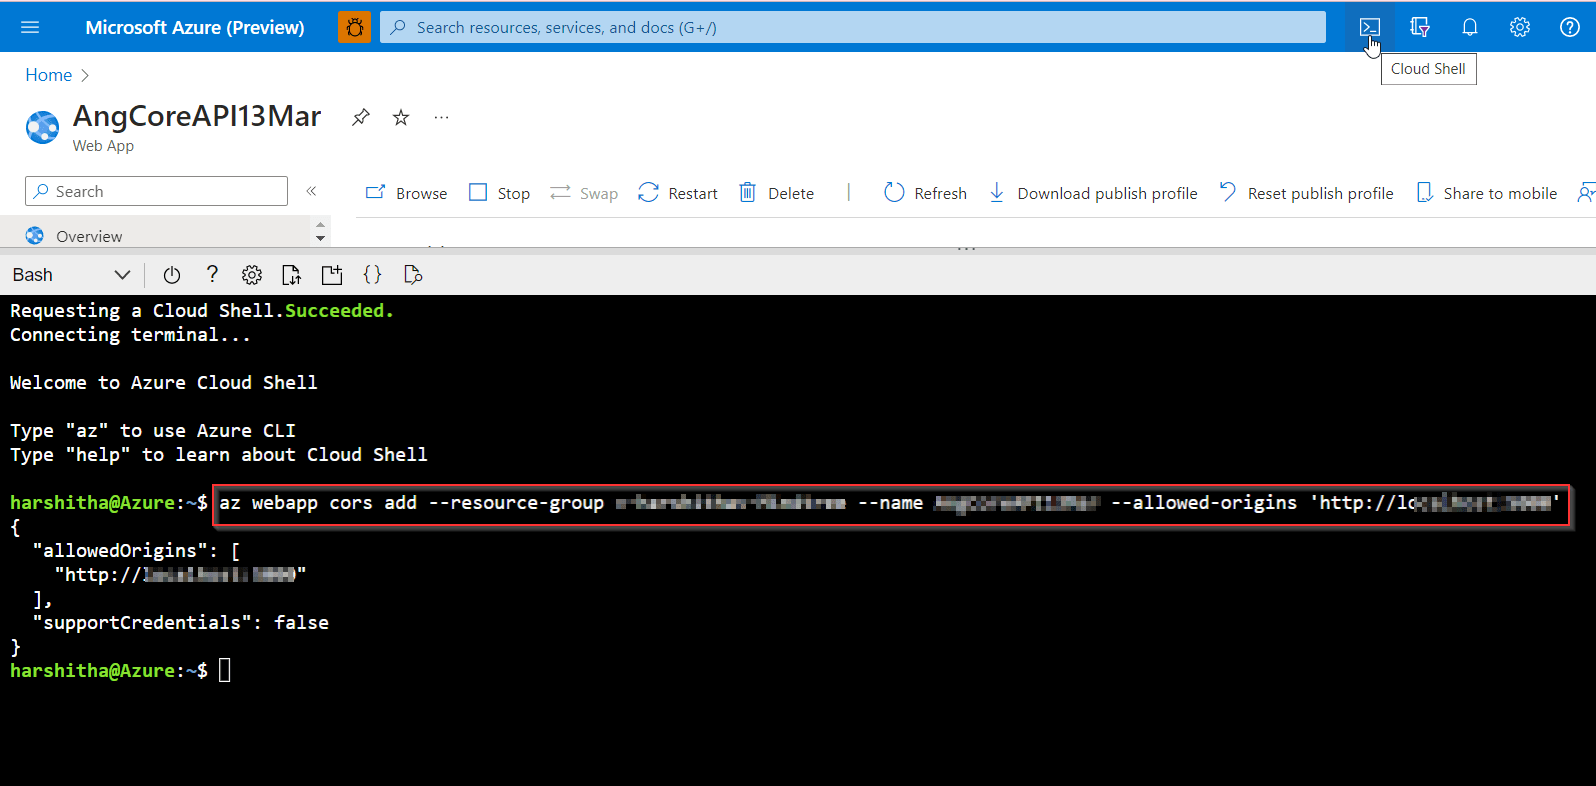Open portal Settings gear
This screenshot has height=786, width=1596.
[1520, 27]
